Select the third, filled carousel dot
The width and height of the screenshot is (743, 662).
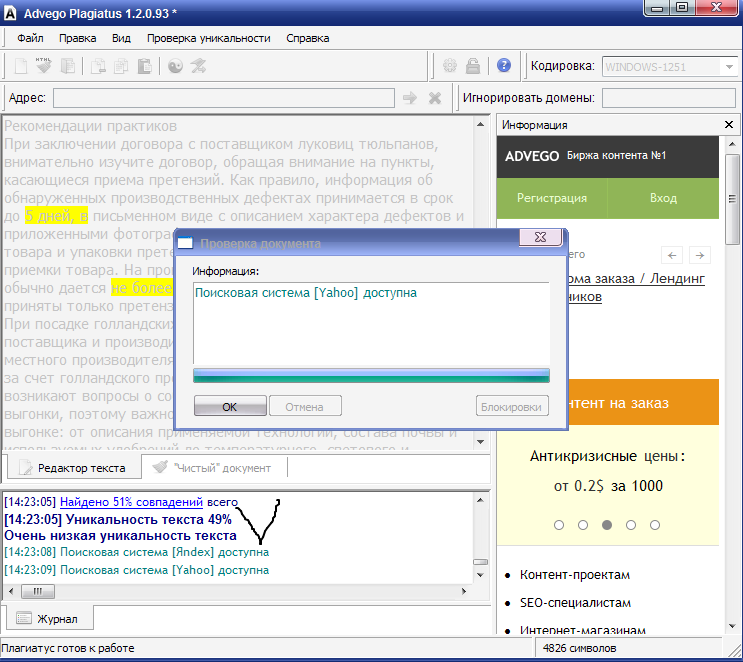click(607, 525)
